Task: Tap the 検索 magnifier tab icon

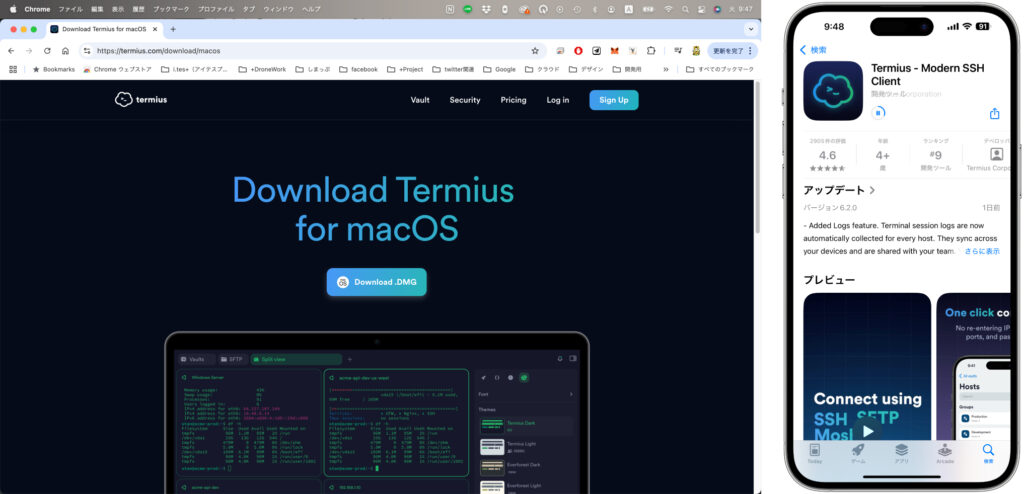Action: [988, 450]
